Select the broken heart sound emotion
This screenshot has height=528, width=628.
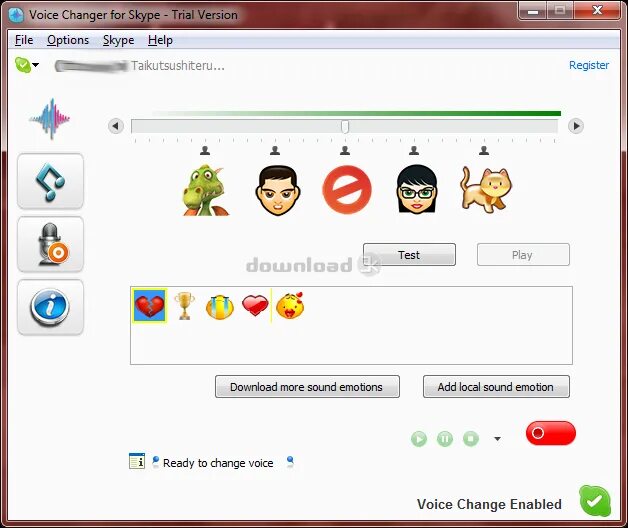[x=150, y=306]
